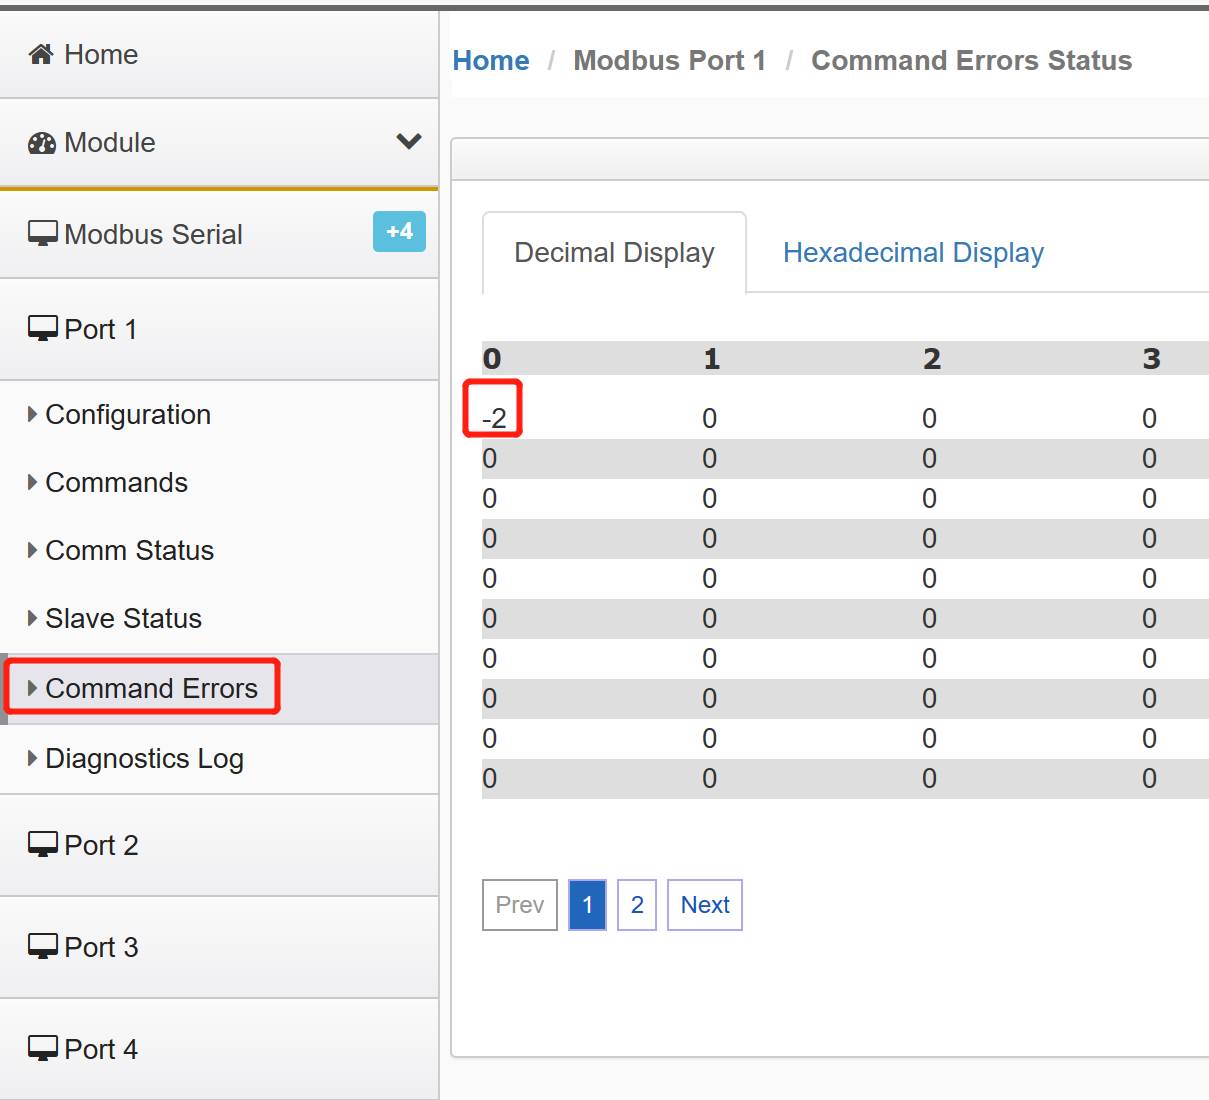Expand the Configuration tree arrow
The height and width of the screenshot is (1100, 1209).
33,414
